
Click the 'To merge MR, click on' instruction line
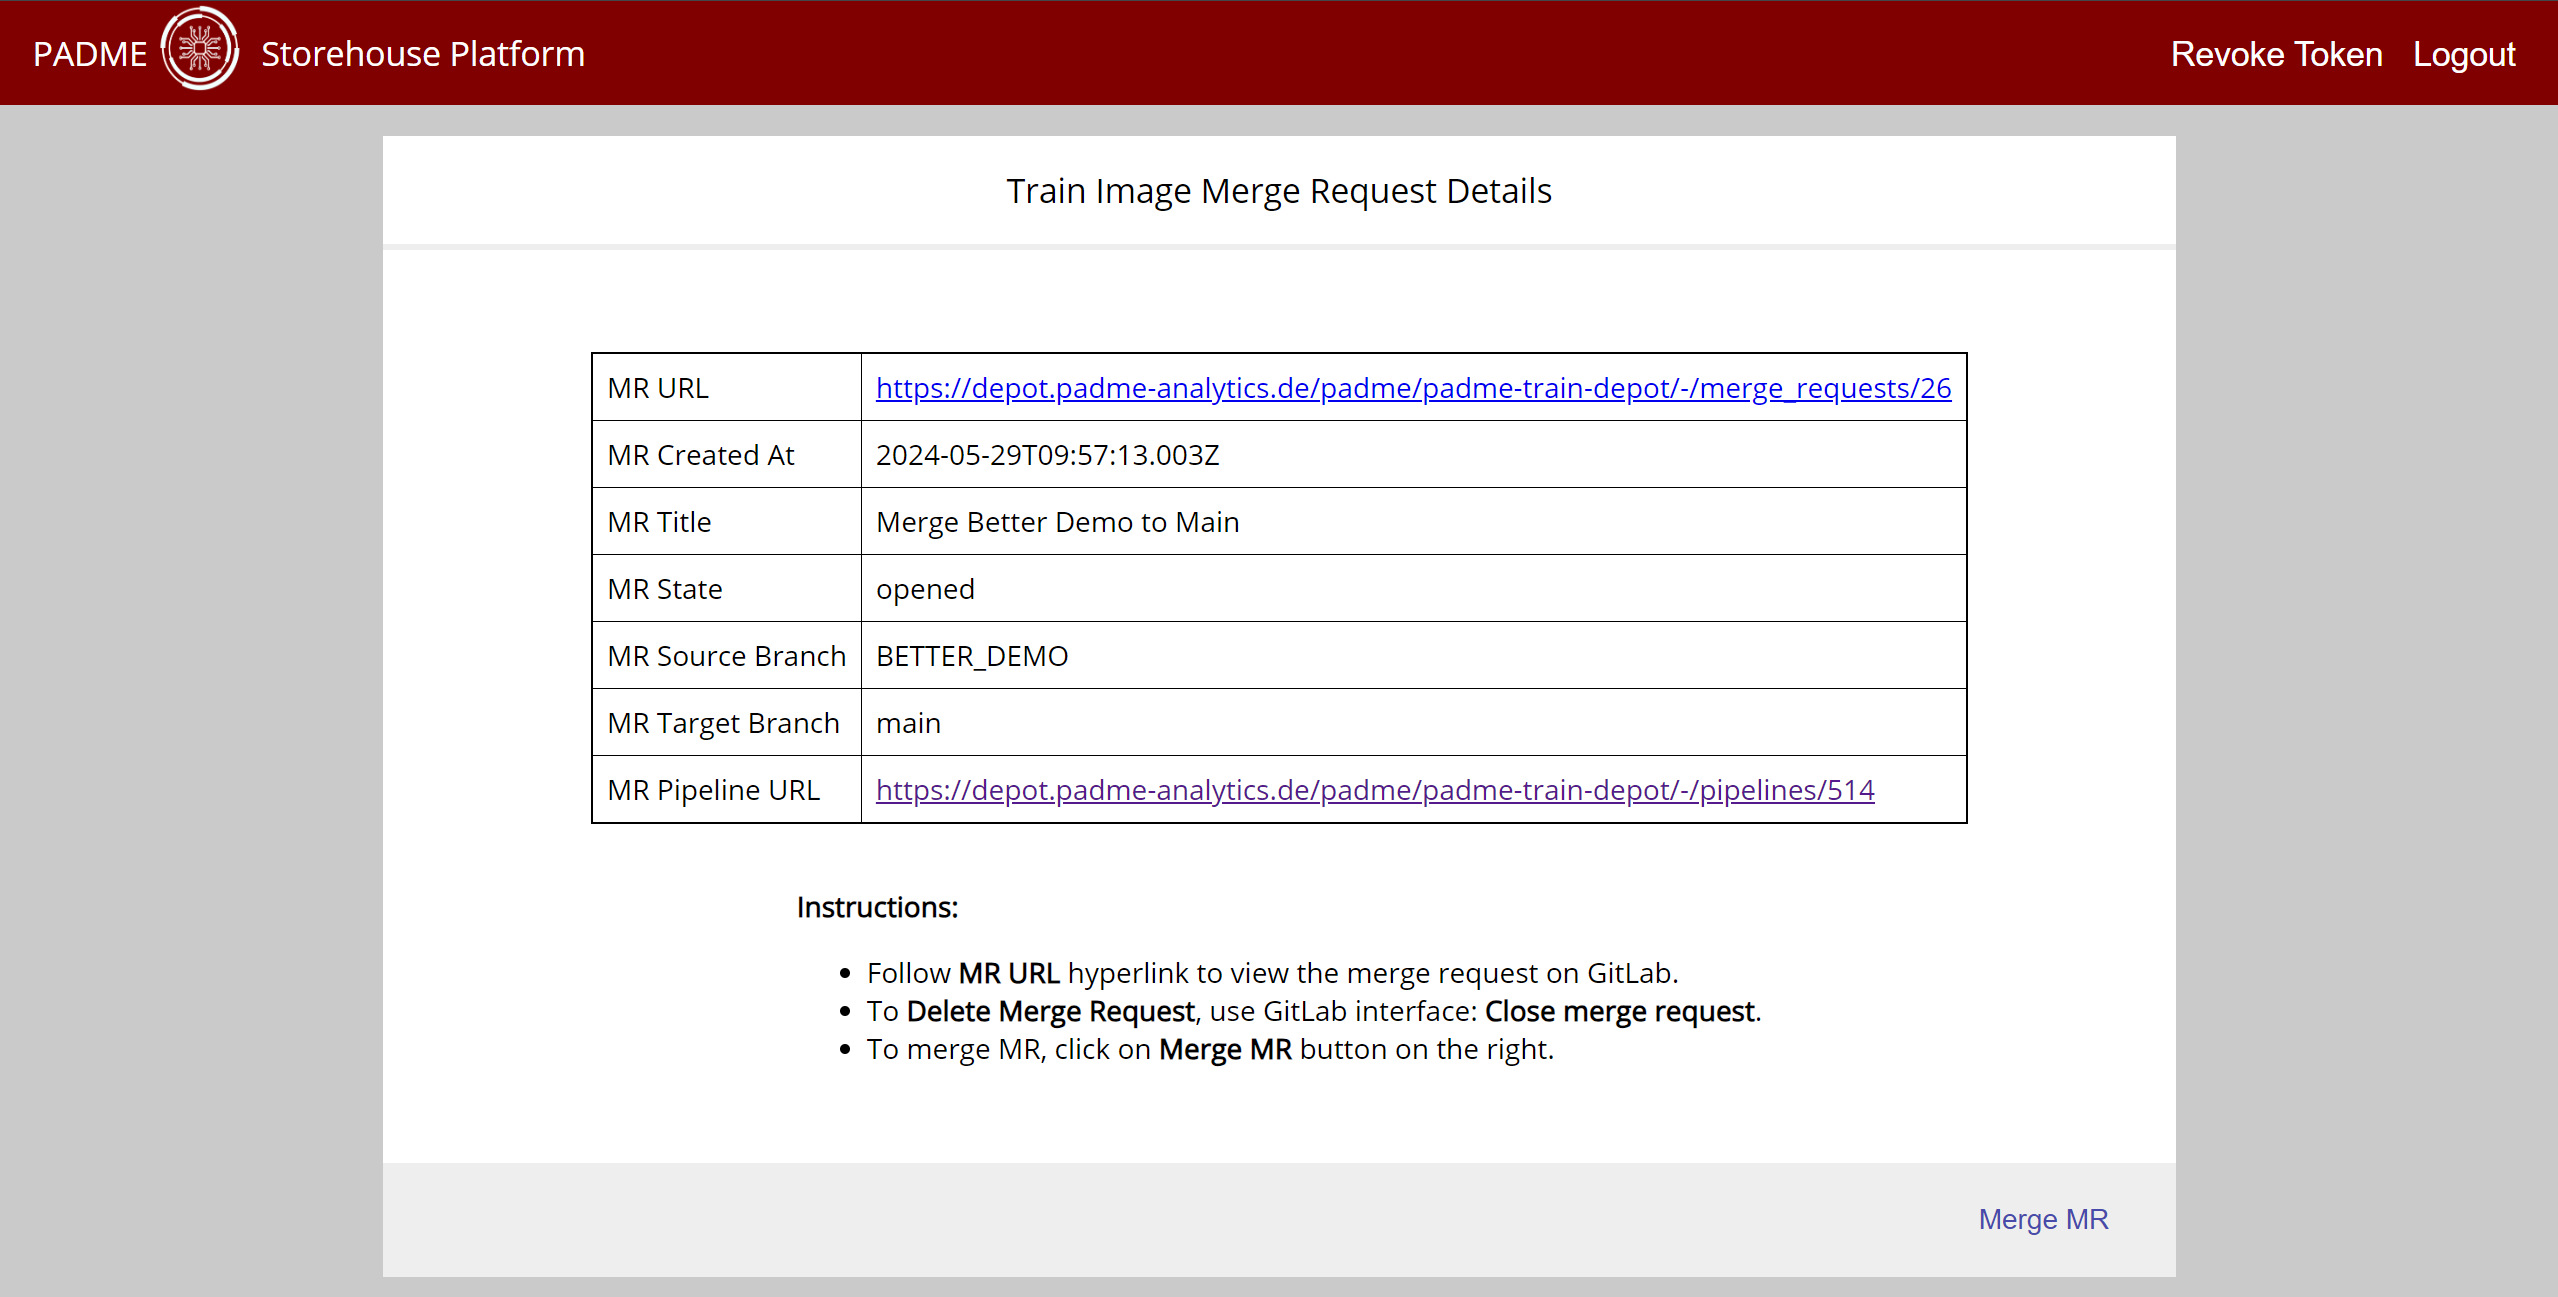[1210, 1049]
